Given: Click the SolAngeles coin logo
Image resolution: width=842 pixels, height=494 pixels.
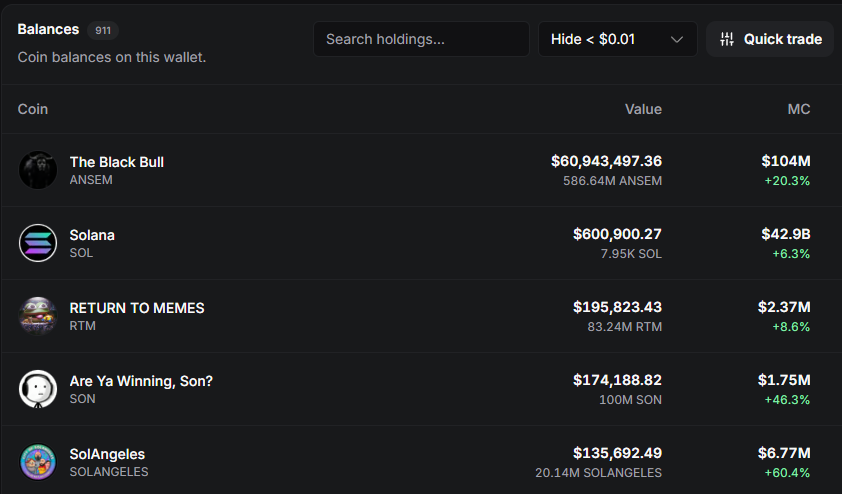Looking at the screenshot, I should point(38,462).
